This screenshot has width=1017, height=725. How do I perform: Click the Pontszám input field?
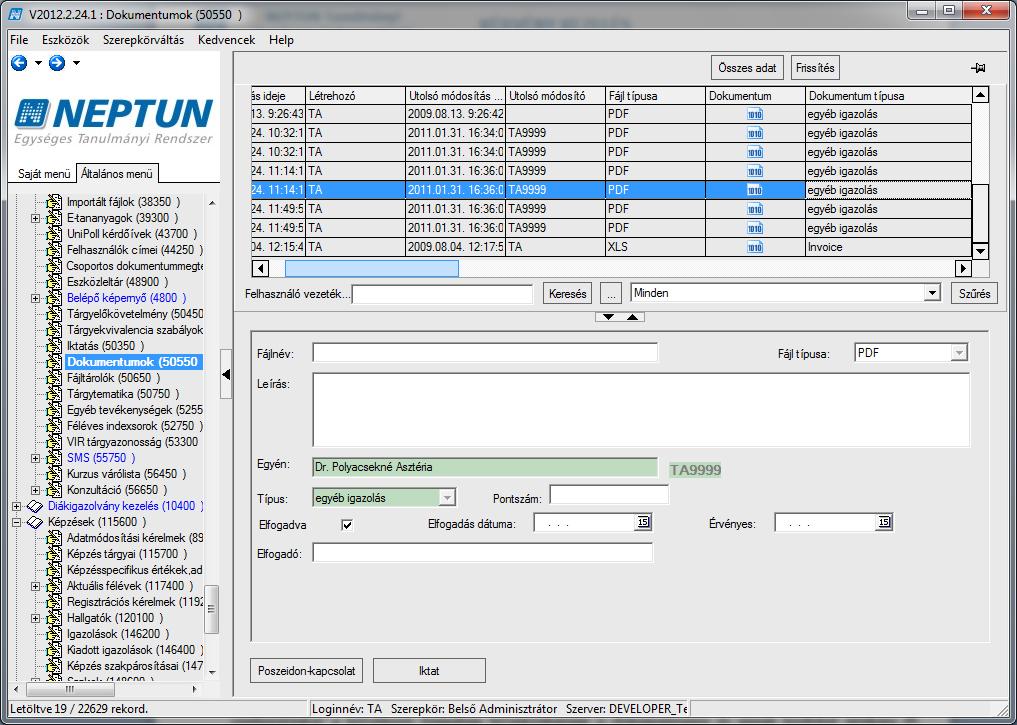[x=608, y=494]
